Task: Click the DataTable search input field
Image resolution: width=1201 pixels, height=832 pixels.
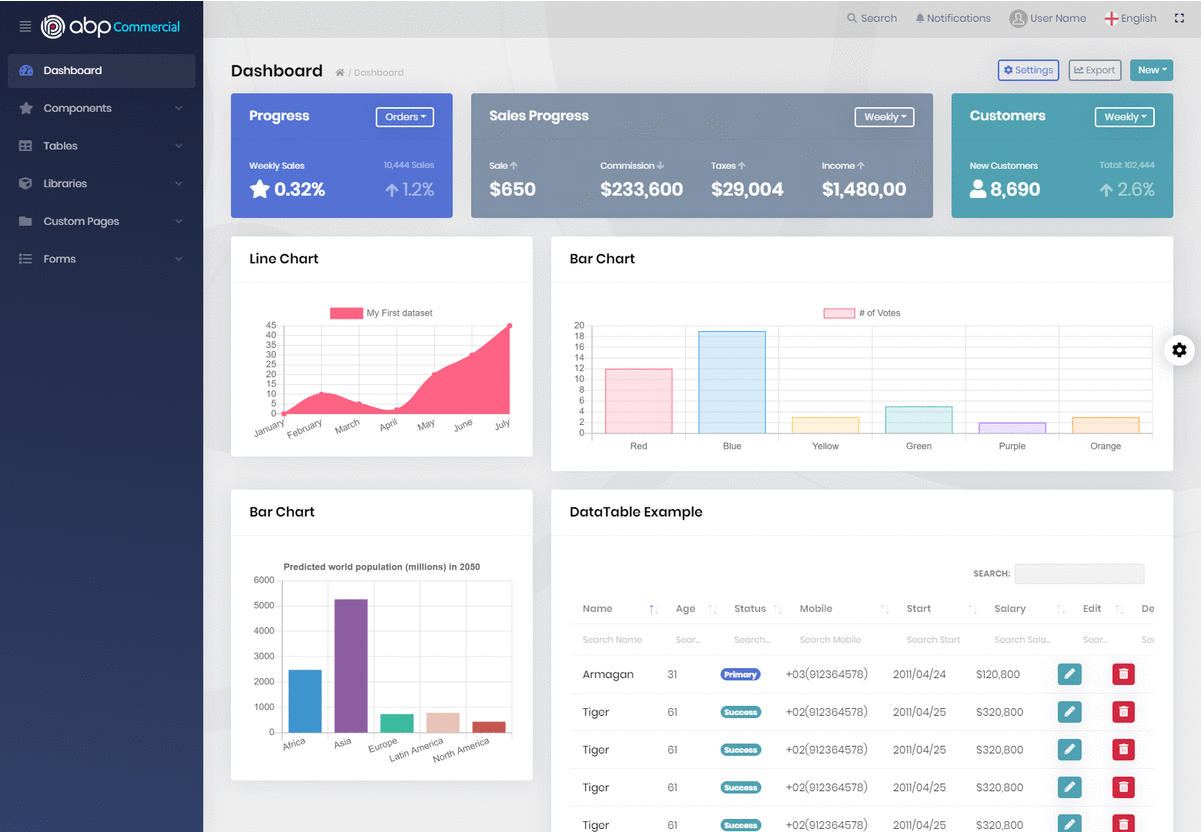Action: point(1079,574)
